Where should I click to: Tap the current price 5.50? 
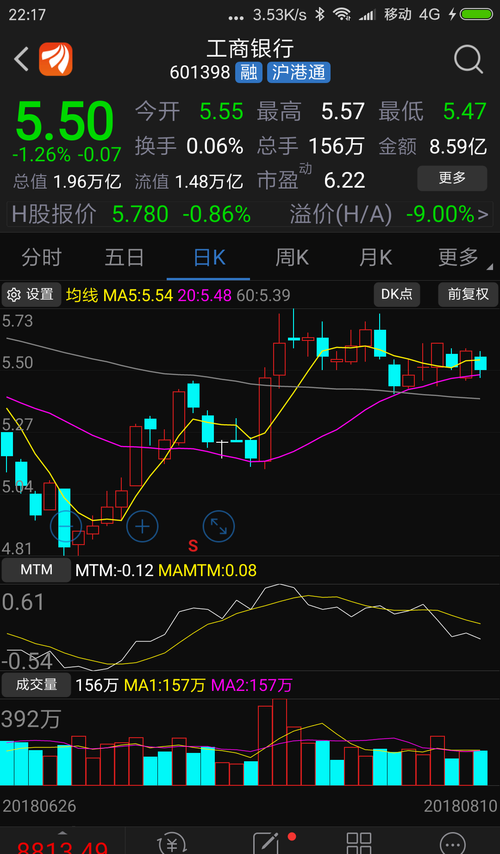pos(64,122)
